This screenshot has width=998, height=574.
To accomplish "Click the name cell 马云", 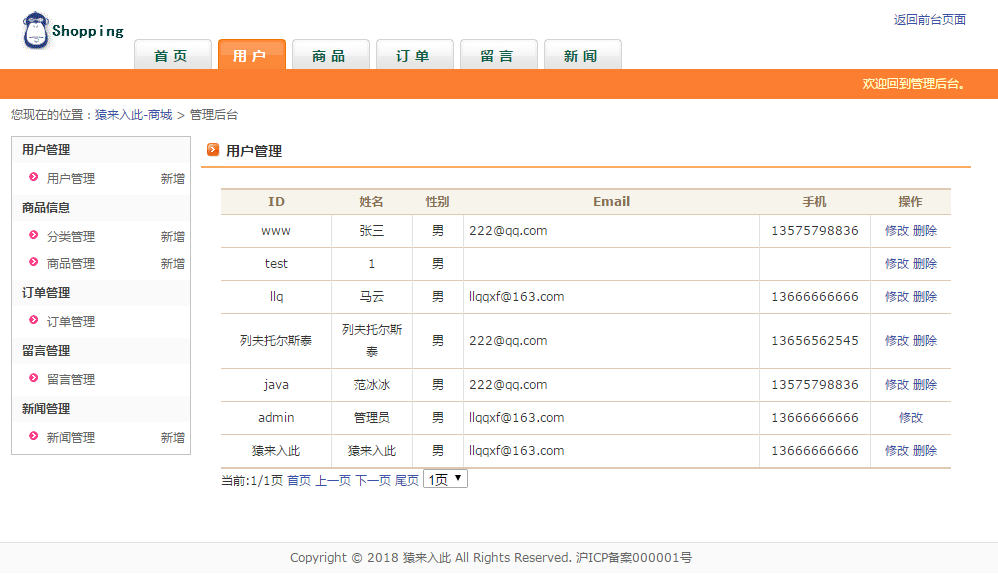I will (x=372, y=297).
